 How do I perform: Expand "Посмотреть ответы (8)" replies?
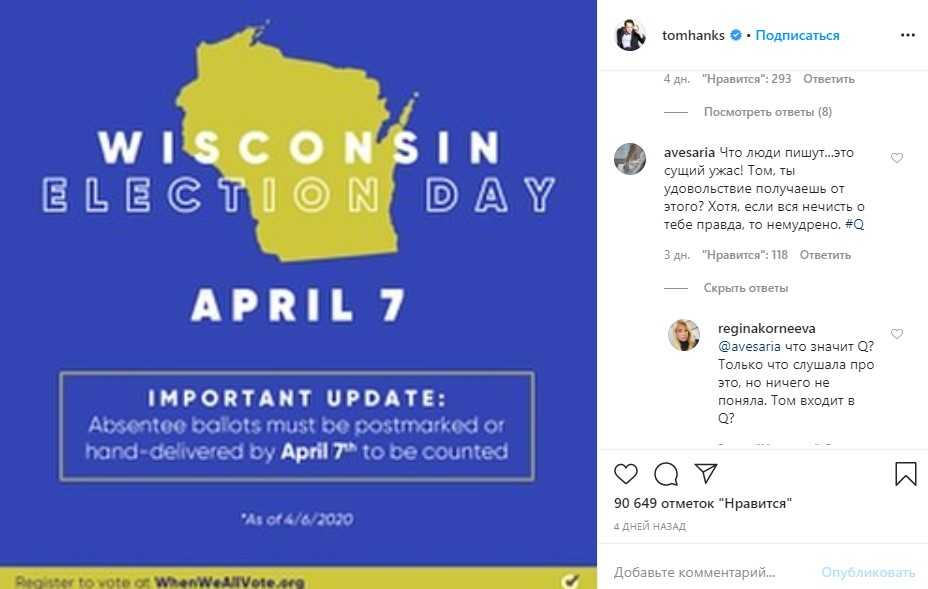click(x=767, y=112)
